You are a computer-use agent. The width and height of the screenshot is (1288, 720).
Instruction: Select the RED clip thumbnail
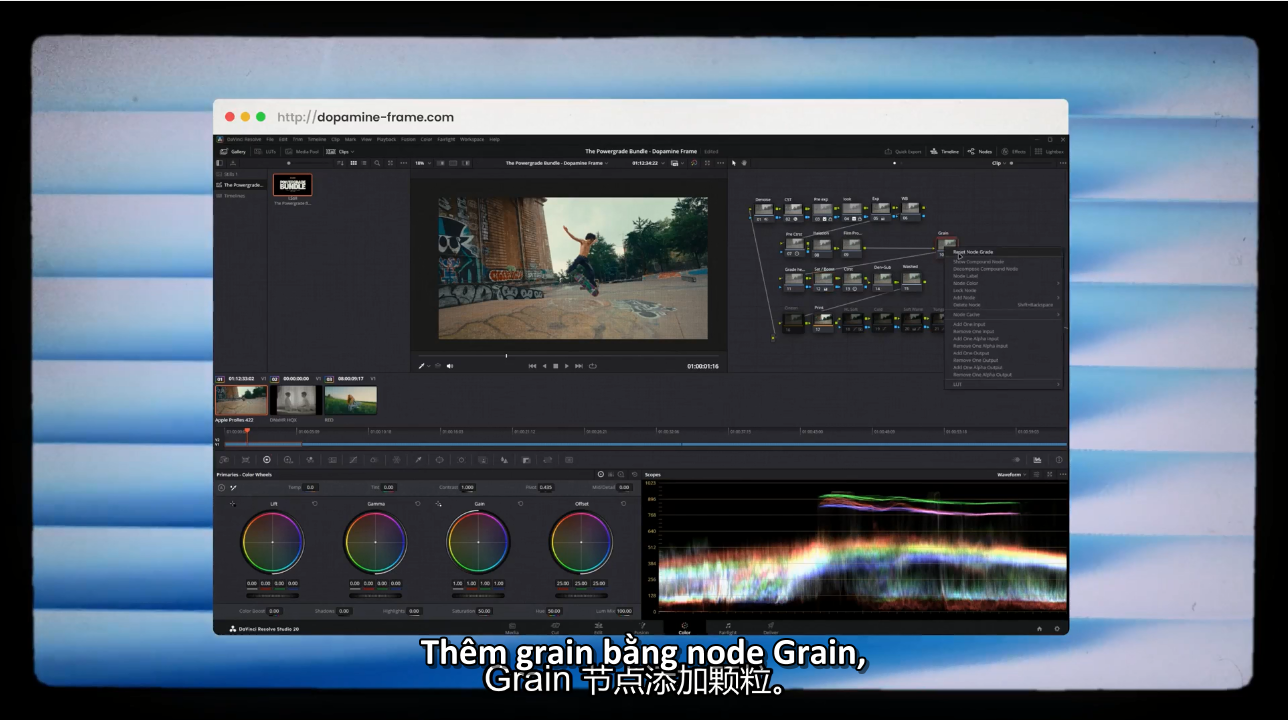(350, 400)
